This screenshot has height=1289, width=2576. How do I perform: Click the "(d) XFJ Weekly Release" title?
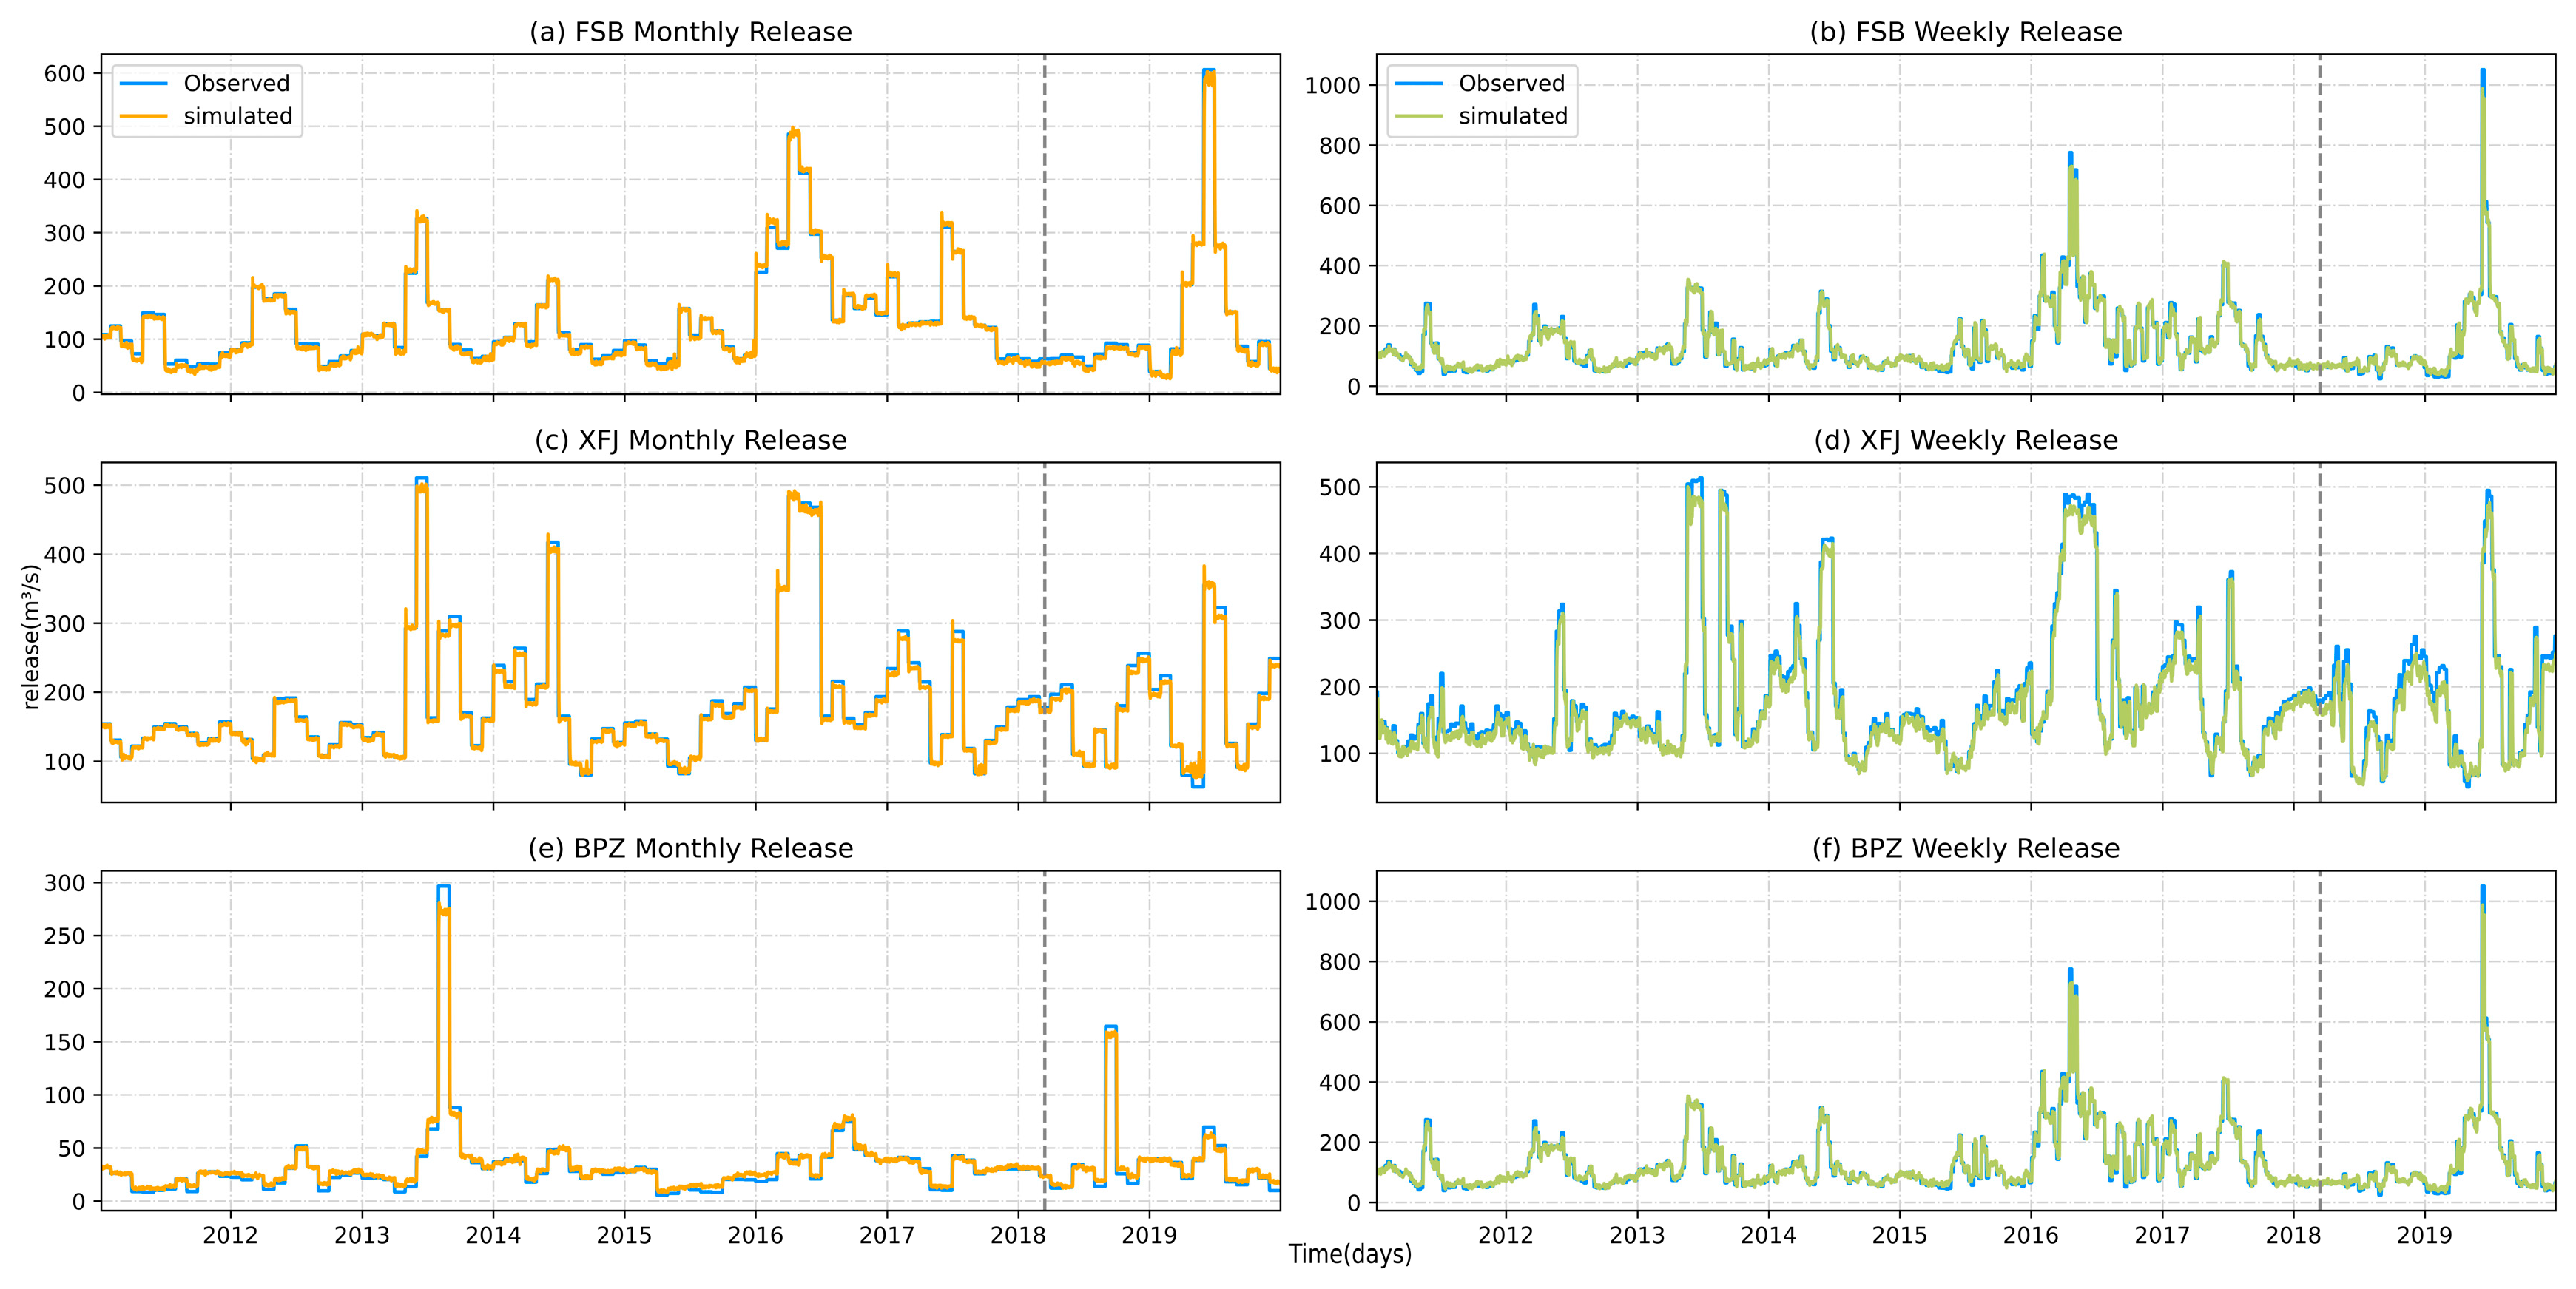[1965, 440]
